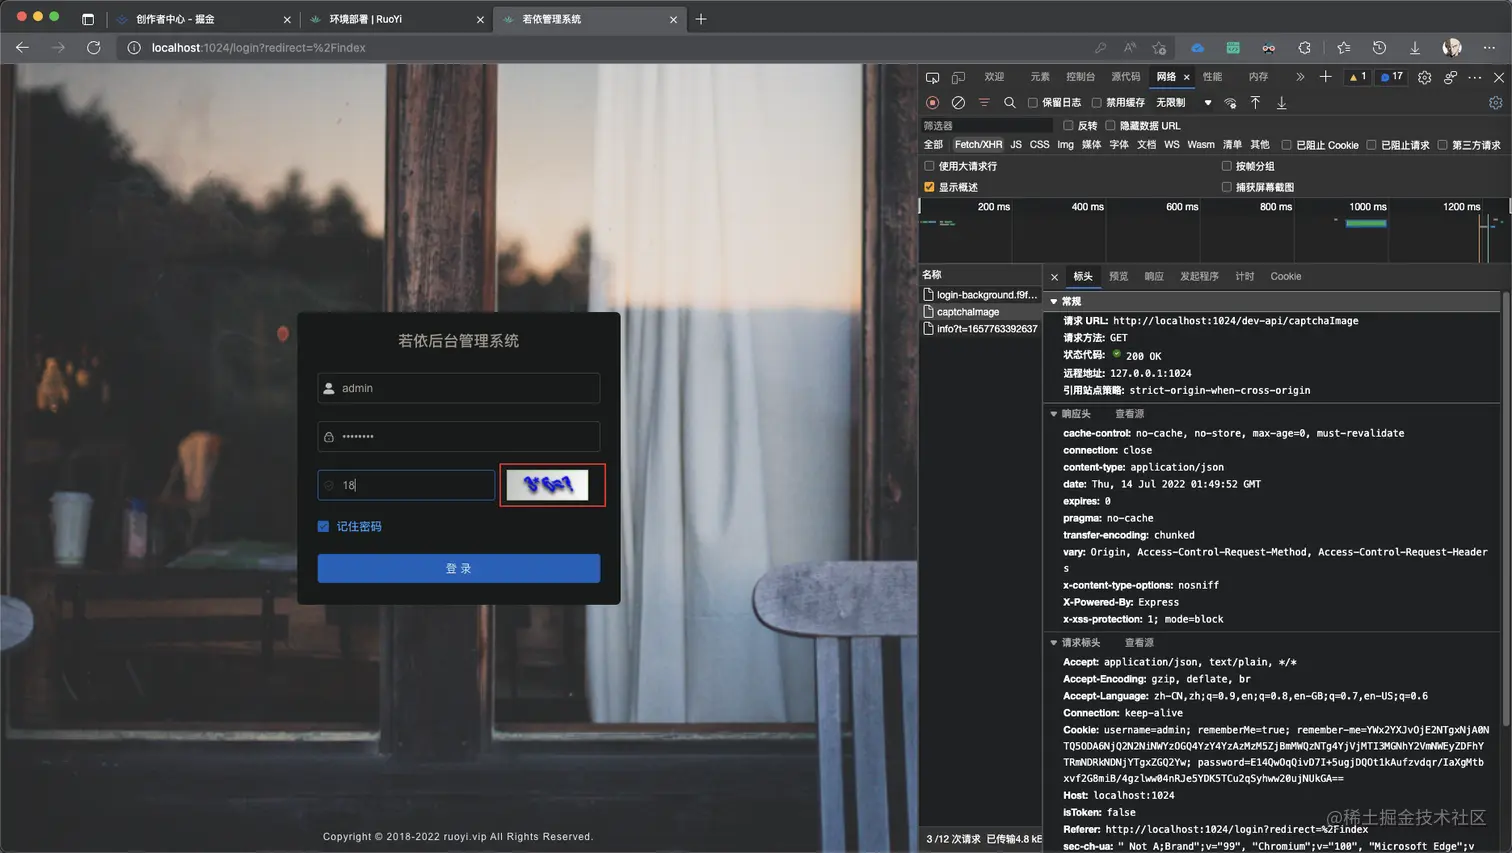Check the 反转 filter checkbox
Screen dimensions: 1512x853
(1068, 126)
